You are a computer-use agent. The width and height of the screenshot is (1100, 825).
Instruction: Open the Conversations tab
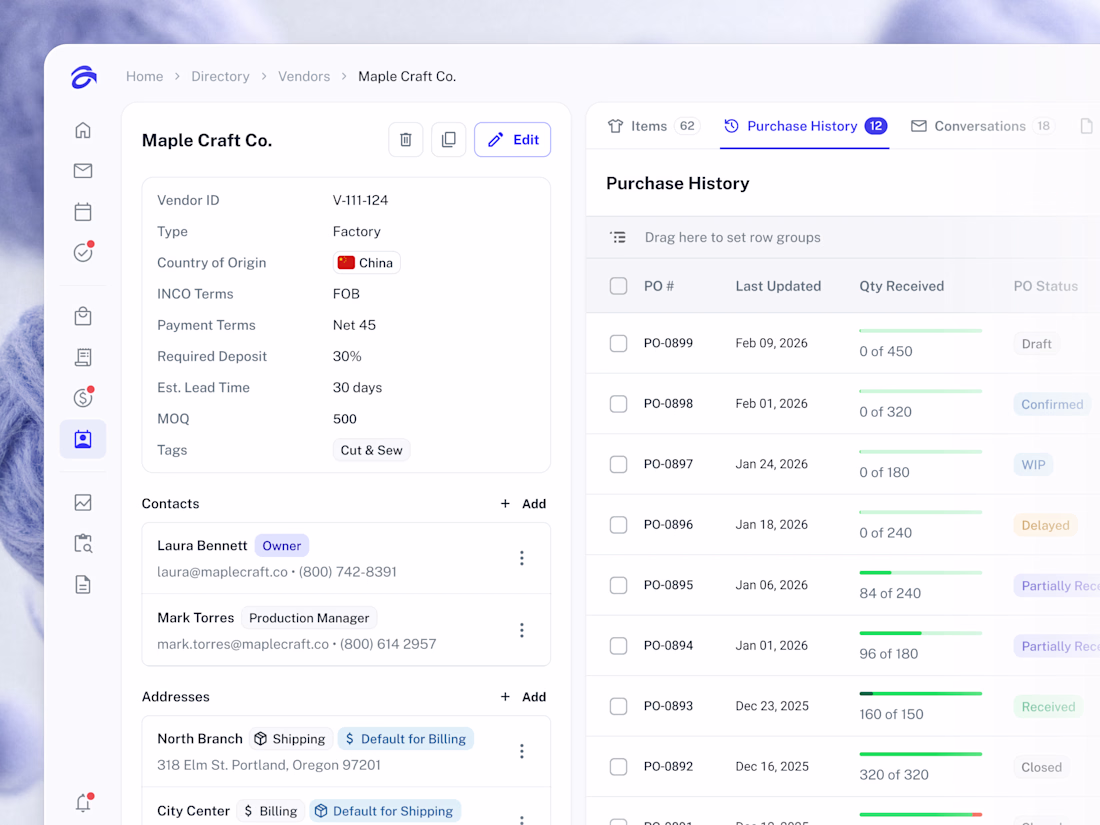pyautogui.click(x=982, y=126)
